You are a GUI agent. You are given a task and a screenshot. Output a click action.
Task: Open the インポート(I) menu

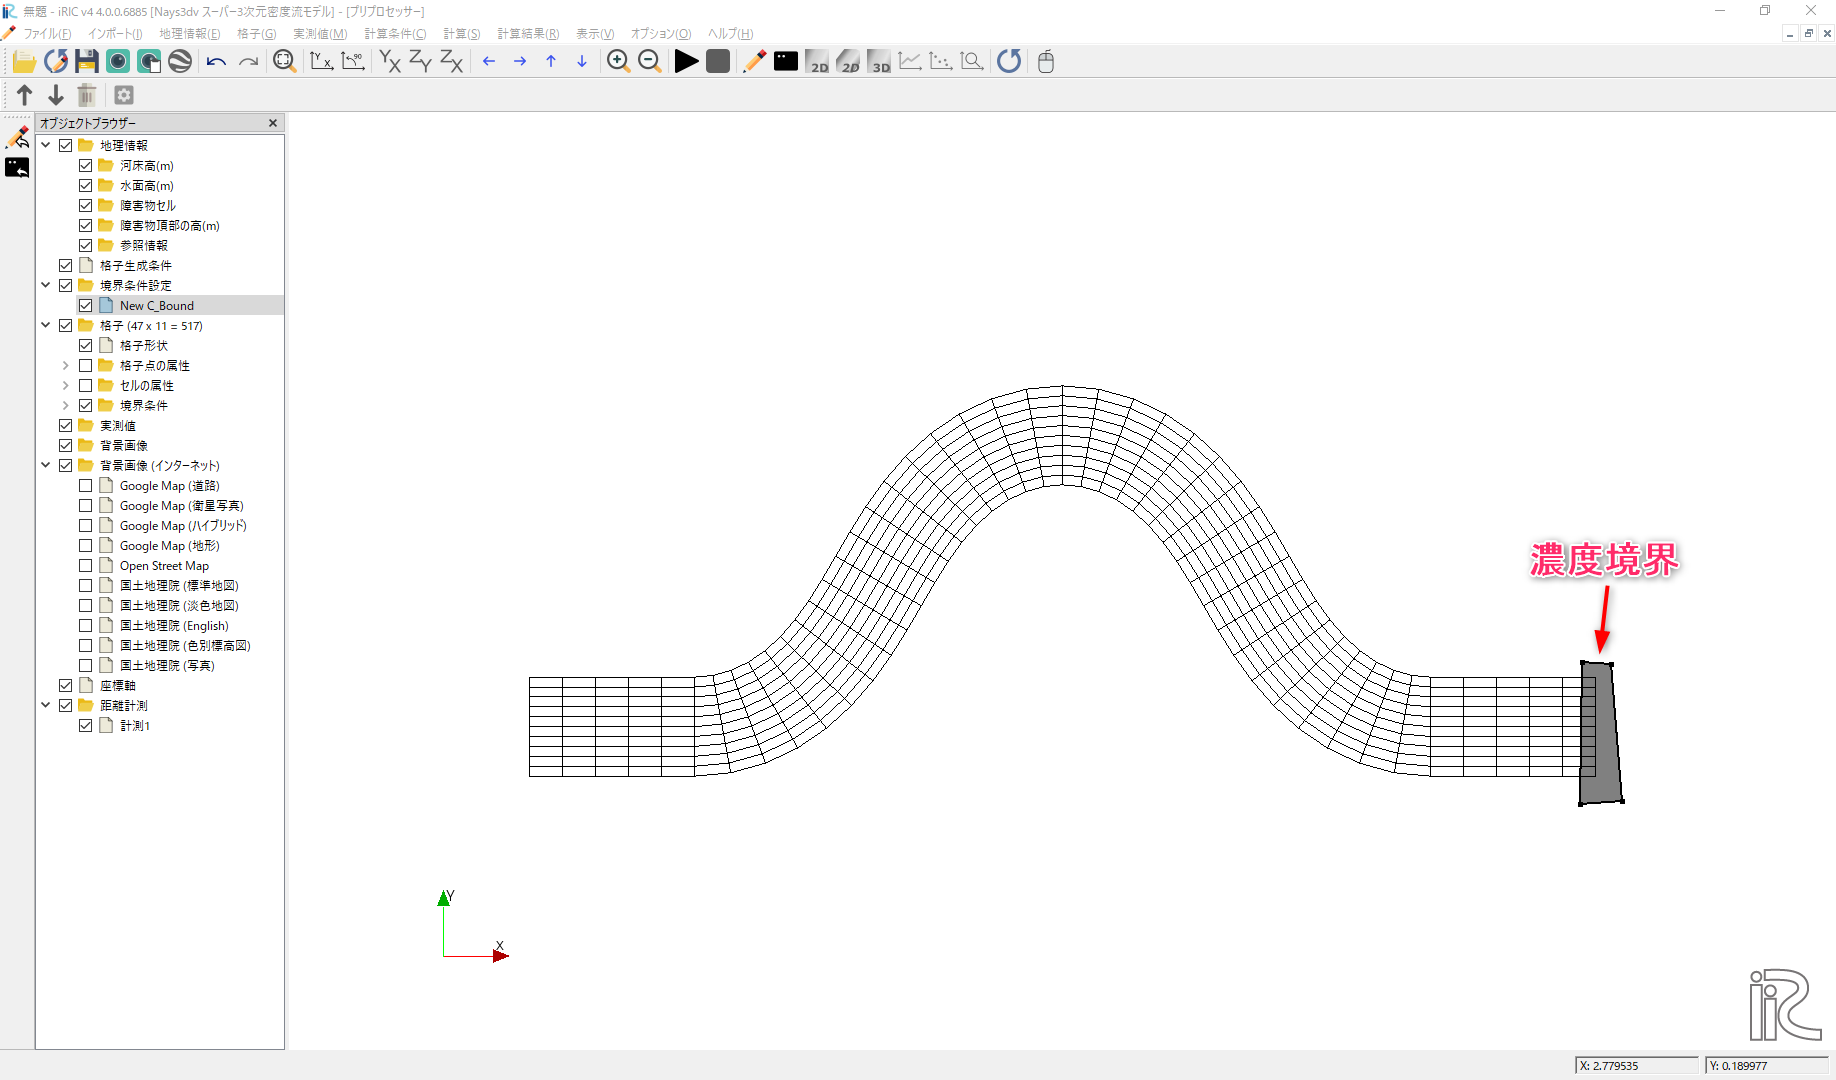click(x=115, y=34)
